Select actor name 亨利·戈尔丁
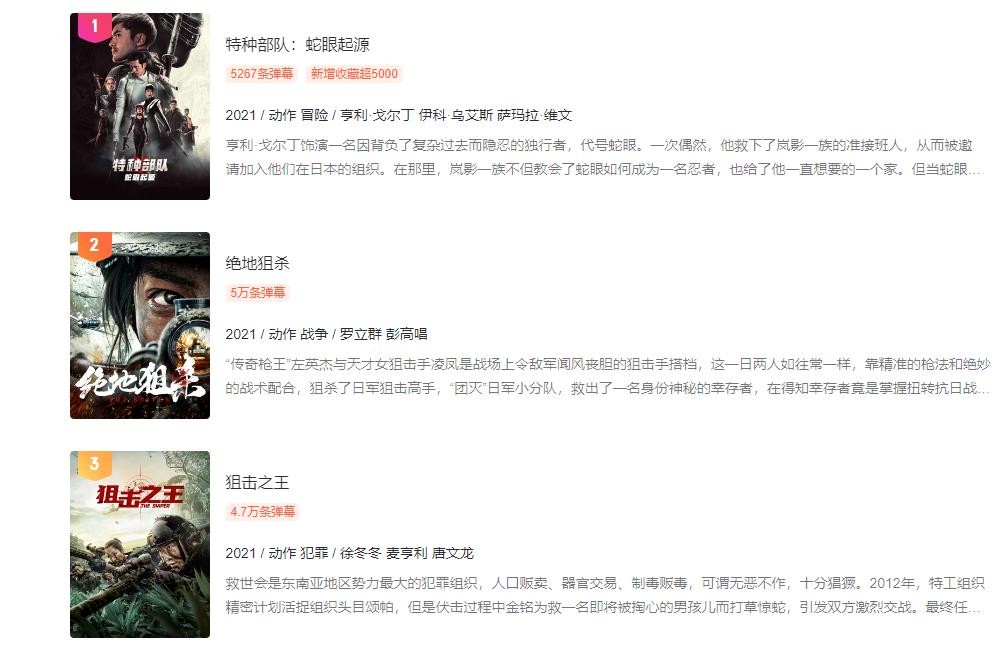This screenshot has height=656, width=997. pyautogui.click(x=376, y=115)
